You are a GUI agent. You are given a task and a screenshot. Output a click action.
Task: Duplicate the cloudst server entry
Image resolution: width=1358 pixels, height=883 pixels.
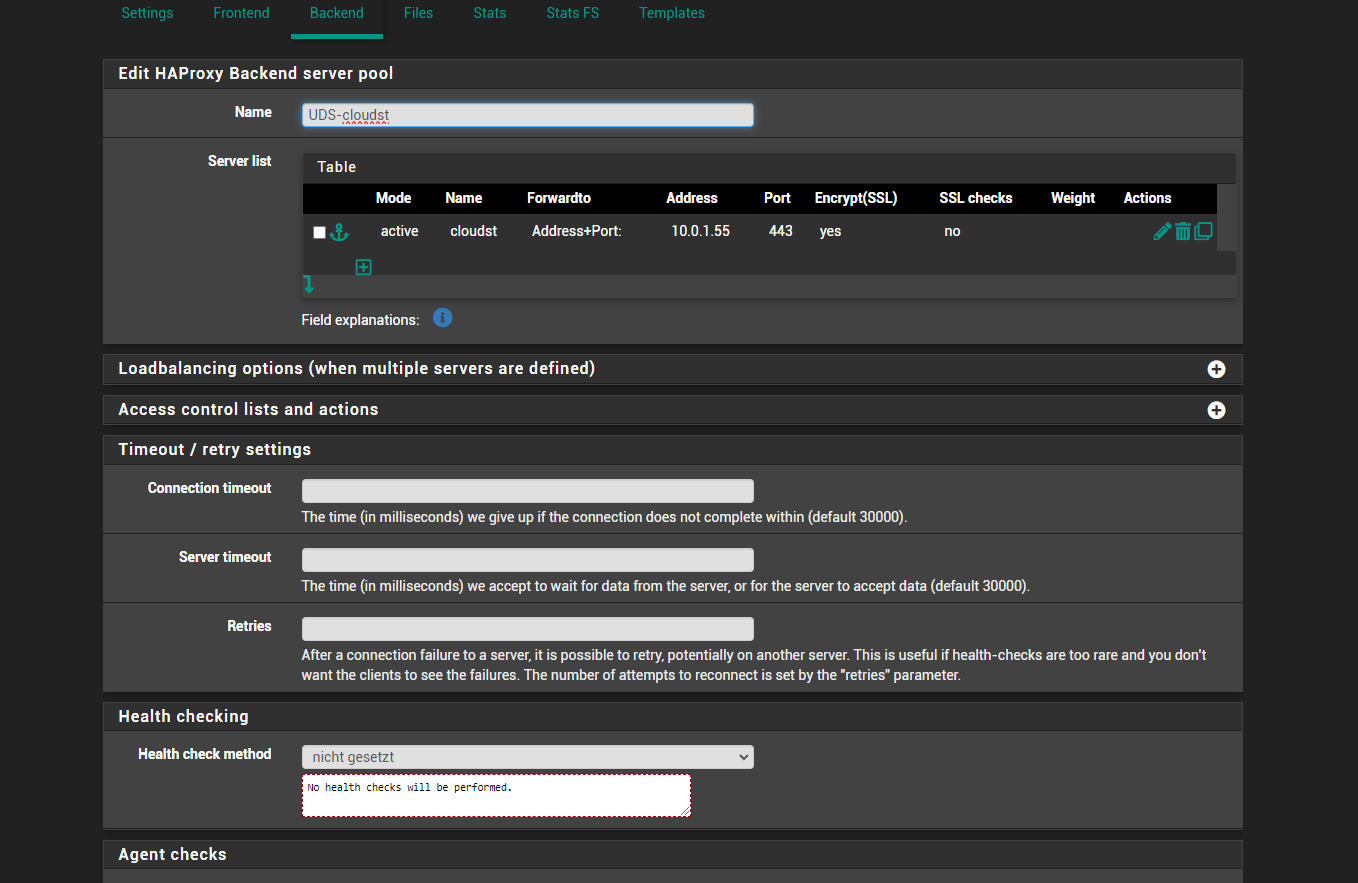point(1204,231)
